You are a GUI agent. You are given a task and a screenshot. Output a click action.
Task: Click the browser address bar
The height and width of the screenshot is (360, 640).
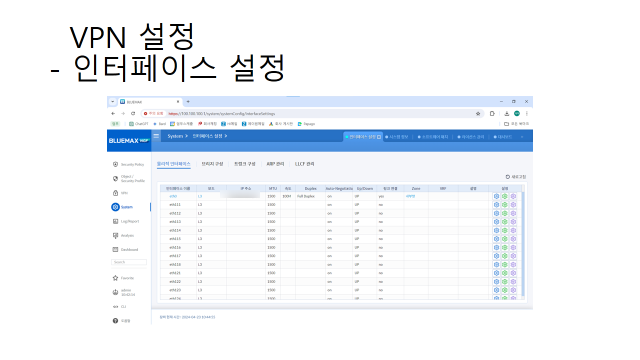point(312,113)
